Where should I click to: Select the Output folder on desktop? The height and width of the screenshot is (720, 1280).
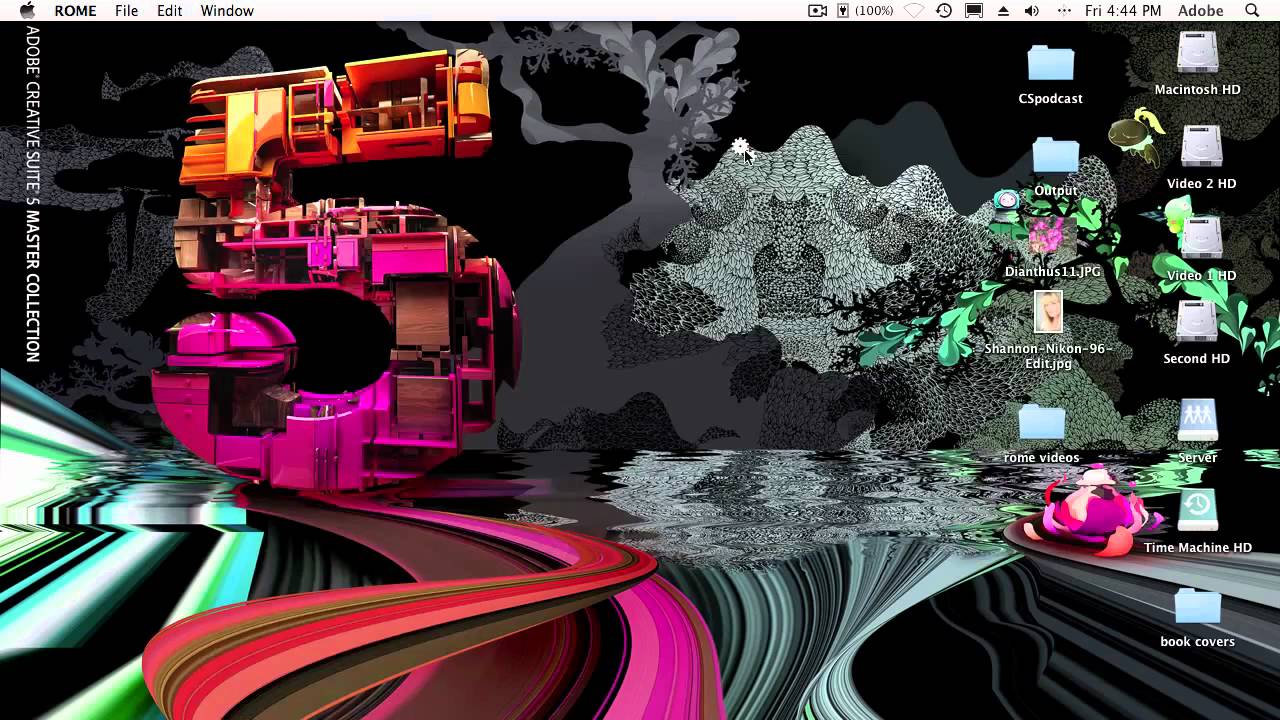pyautogui.click(x=1056, y=156)
